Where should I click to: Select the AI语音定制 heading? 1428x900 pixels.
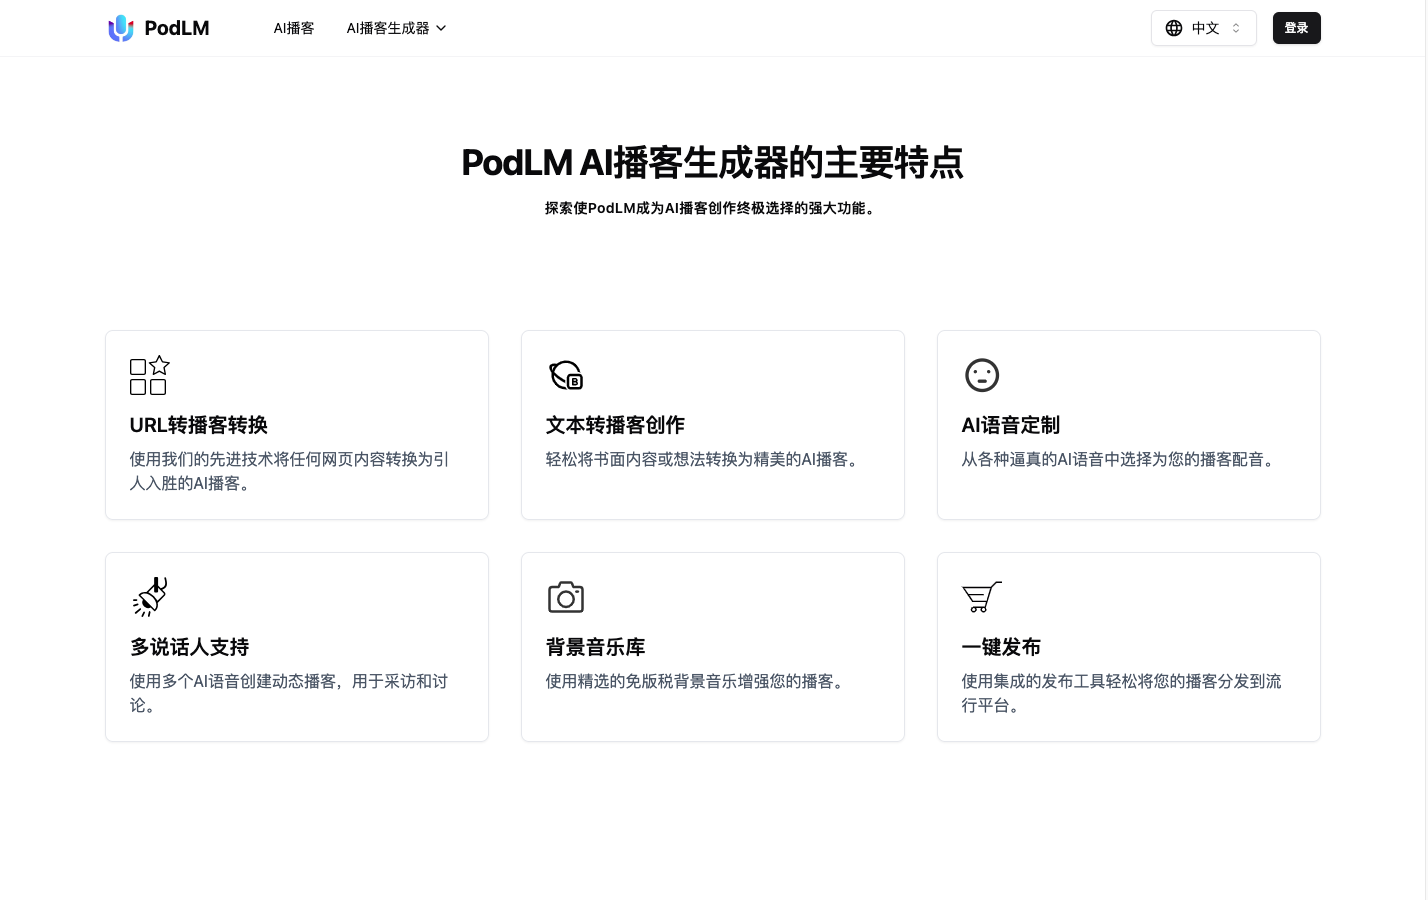1011,425
